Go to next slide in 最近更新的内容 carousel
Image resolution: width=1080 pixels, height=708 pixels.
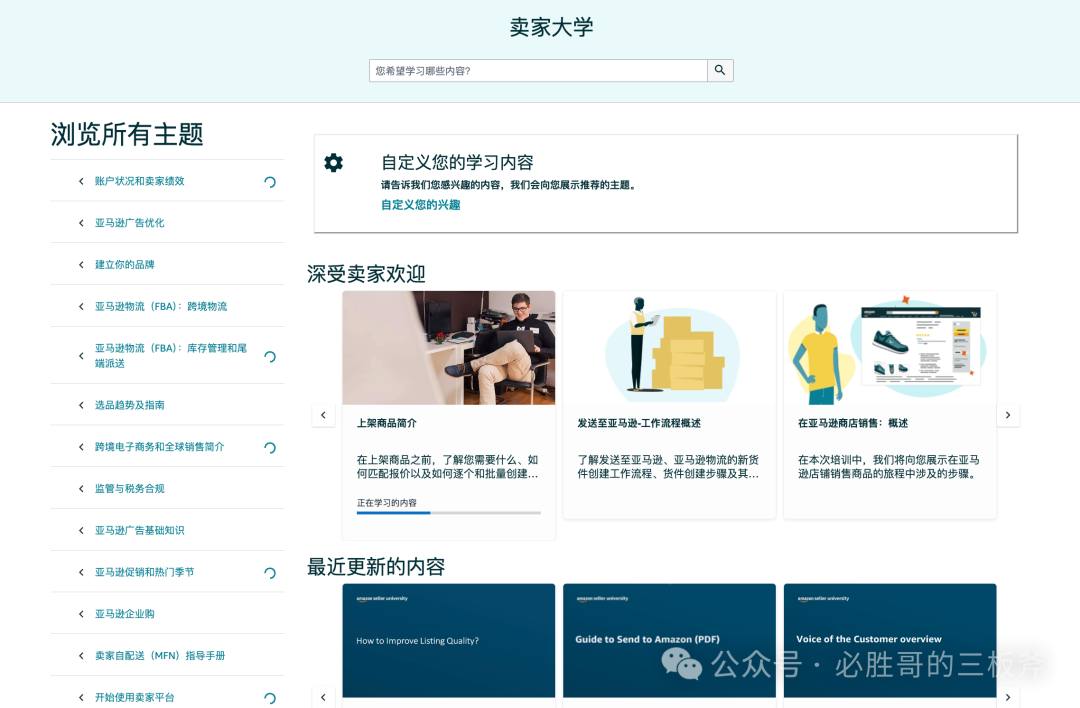coord(1008,697)
